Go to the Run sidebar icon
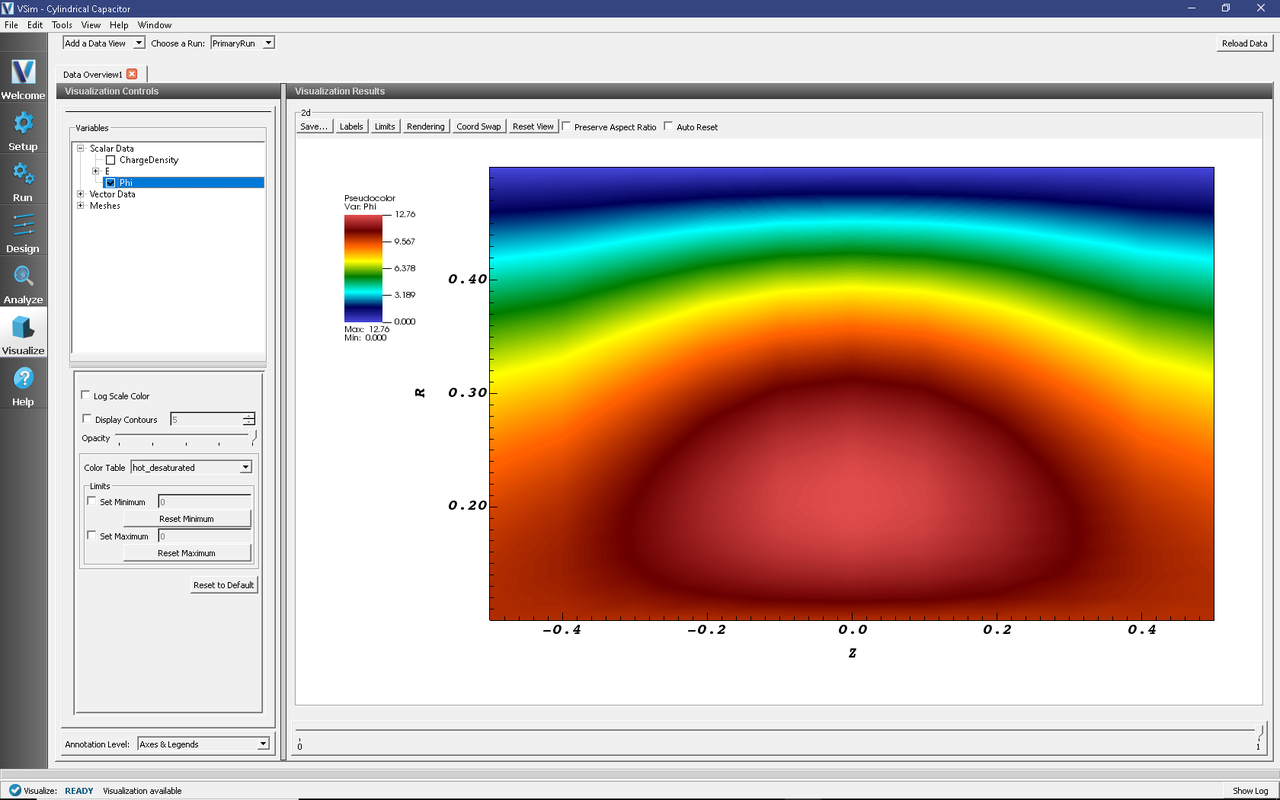1280x800 pixels. (23, 181)
